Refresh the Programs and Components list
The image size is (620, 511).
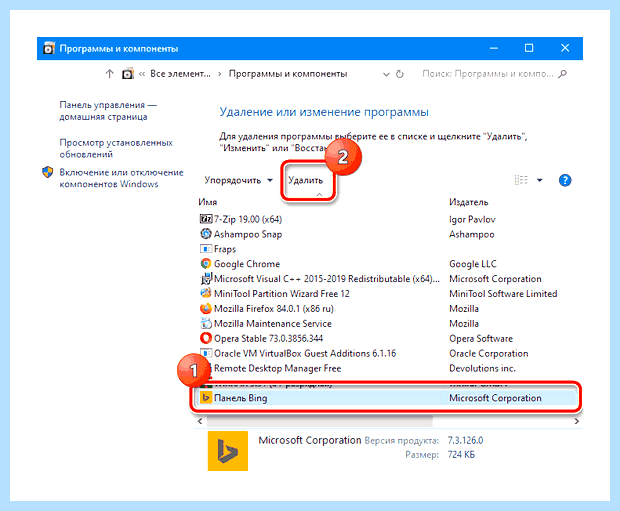[x=400, y=74]
